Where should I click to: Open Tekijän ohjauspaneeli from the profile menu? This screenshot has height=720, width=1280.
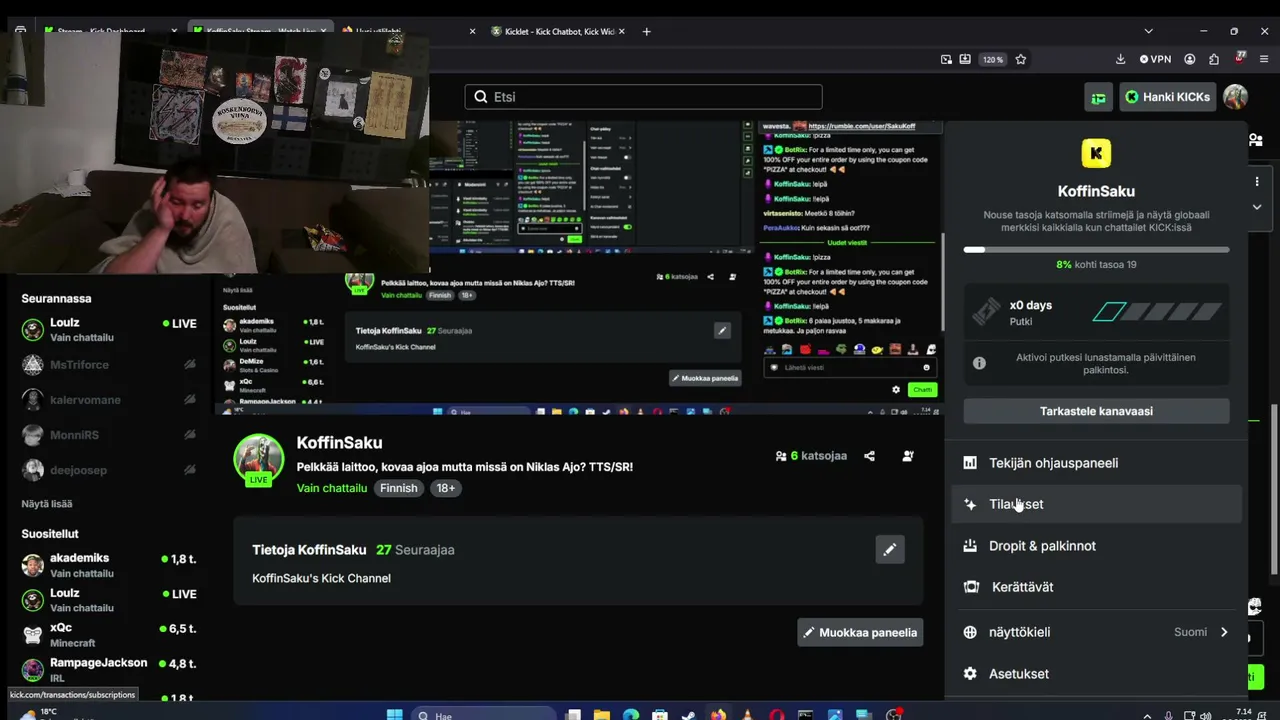click(1097, 463)
